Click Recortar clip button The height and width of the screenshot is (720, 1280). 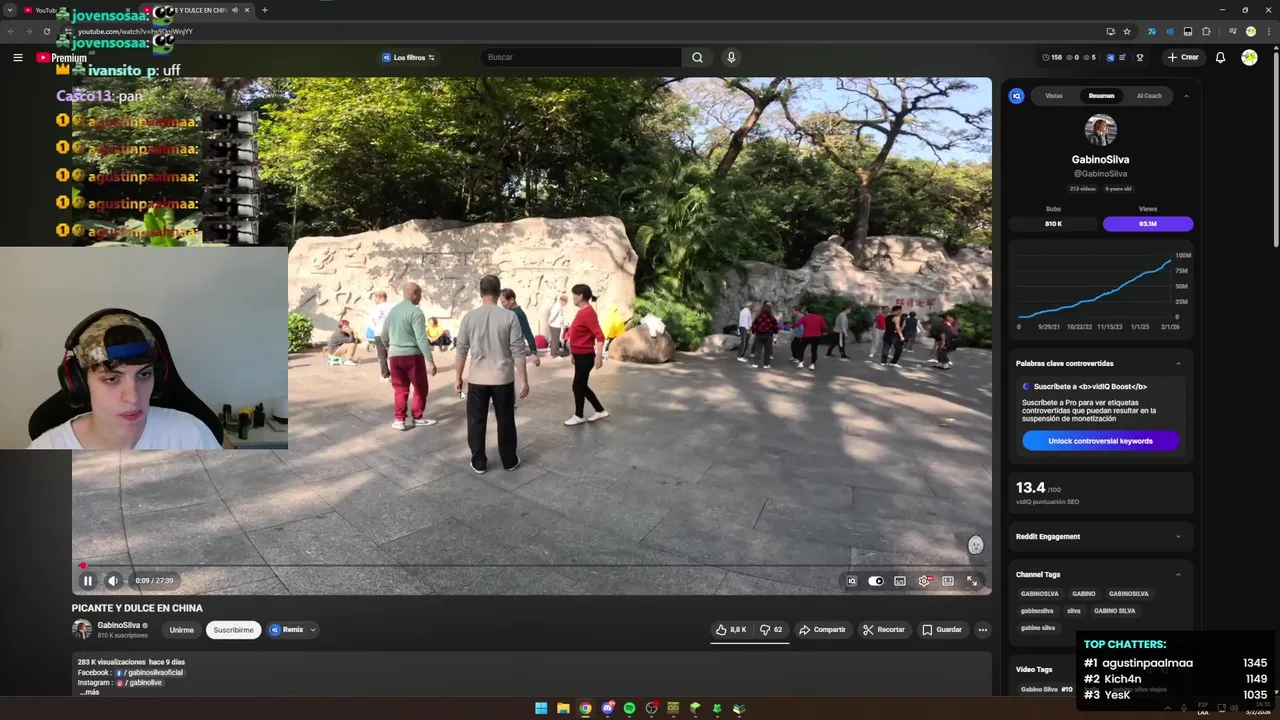884,630
